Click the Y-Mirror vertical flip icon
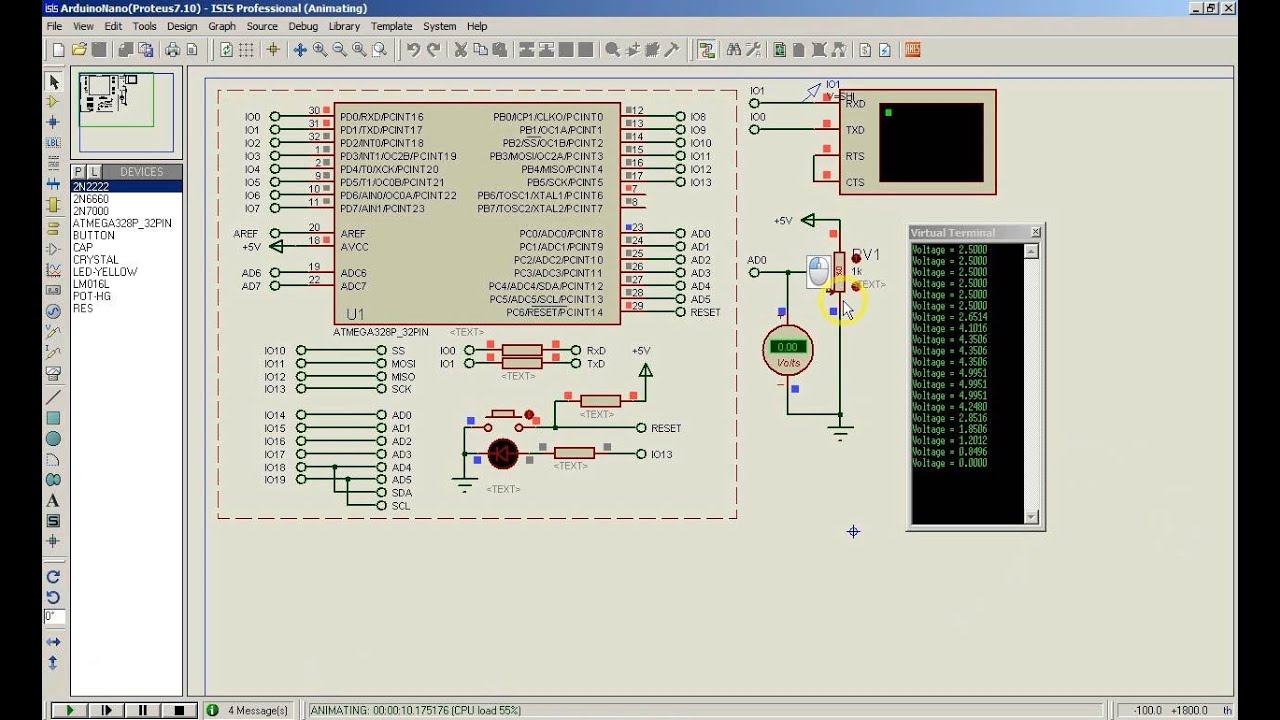The width and height of the screenshot is (1280, 720). tap(53, 663)
